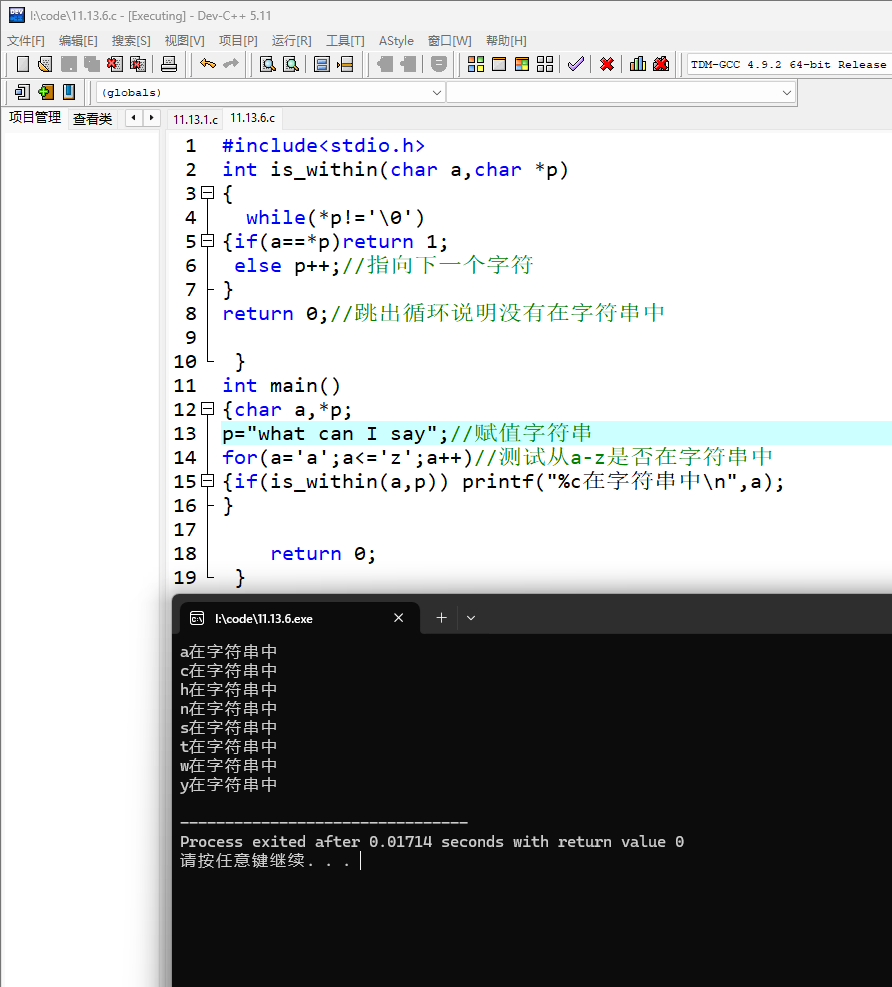Click the line 'return 0;' at line 18
The height and width of the screenshot is (987, 892).
coord(323,553)
